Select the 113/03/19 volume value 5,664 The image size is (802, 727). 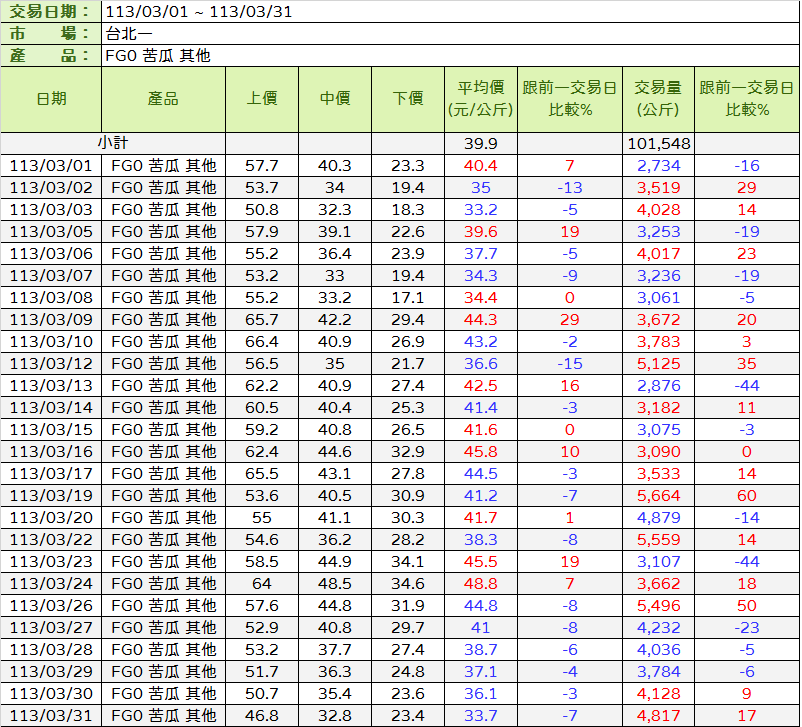[x=659, y=496]
